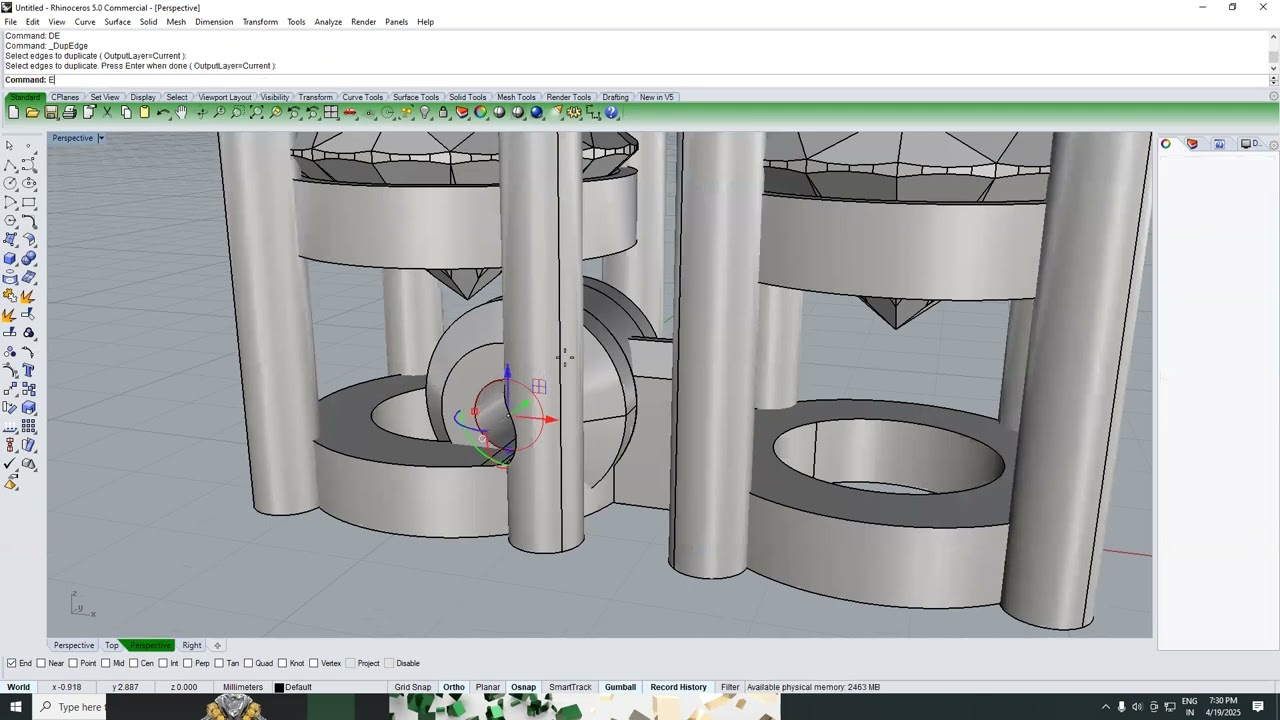Check the Disable osnap checkbox

pyautogui.click(x=389, y=663)
